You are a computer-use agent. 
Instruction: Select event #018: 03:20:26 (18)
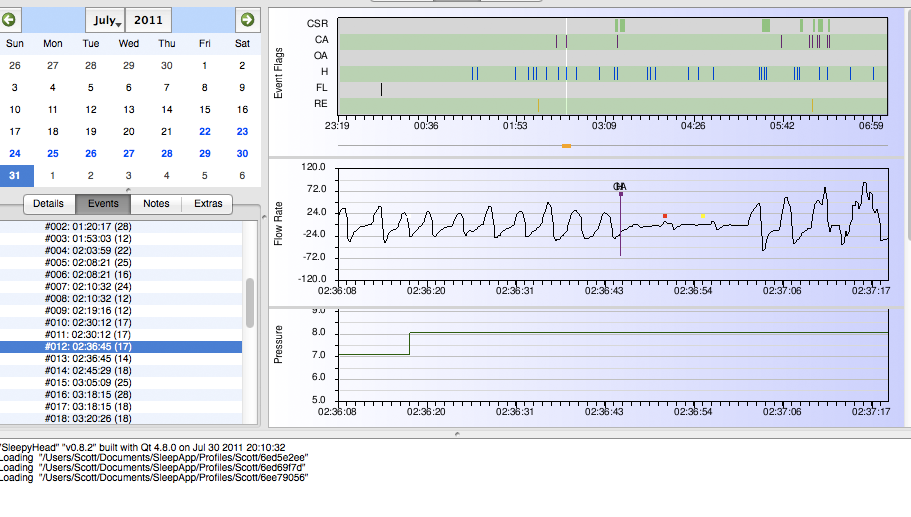click(121, 418)
